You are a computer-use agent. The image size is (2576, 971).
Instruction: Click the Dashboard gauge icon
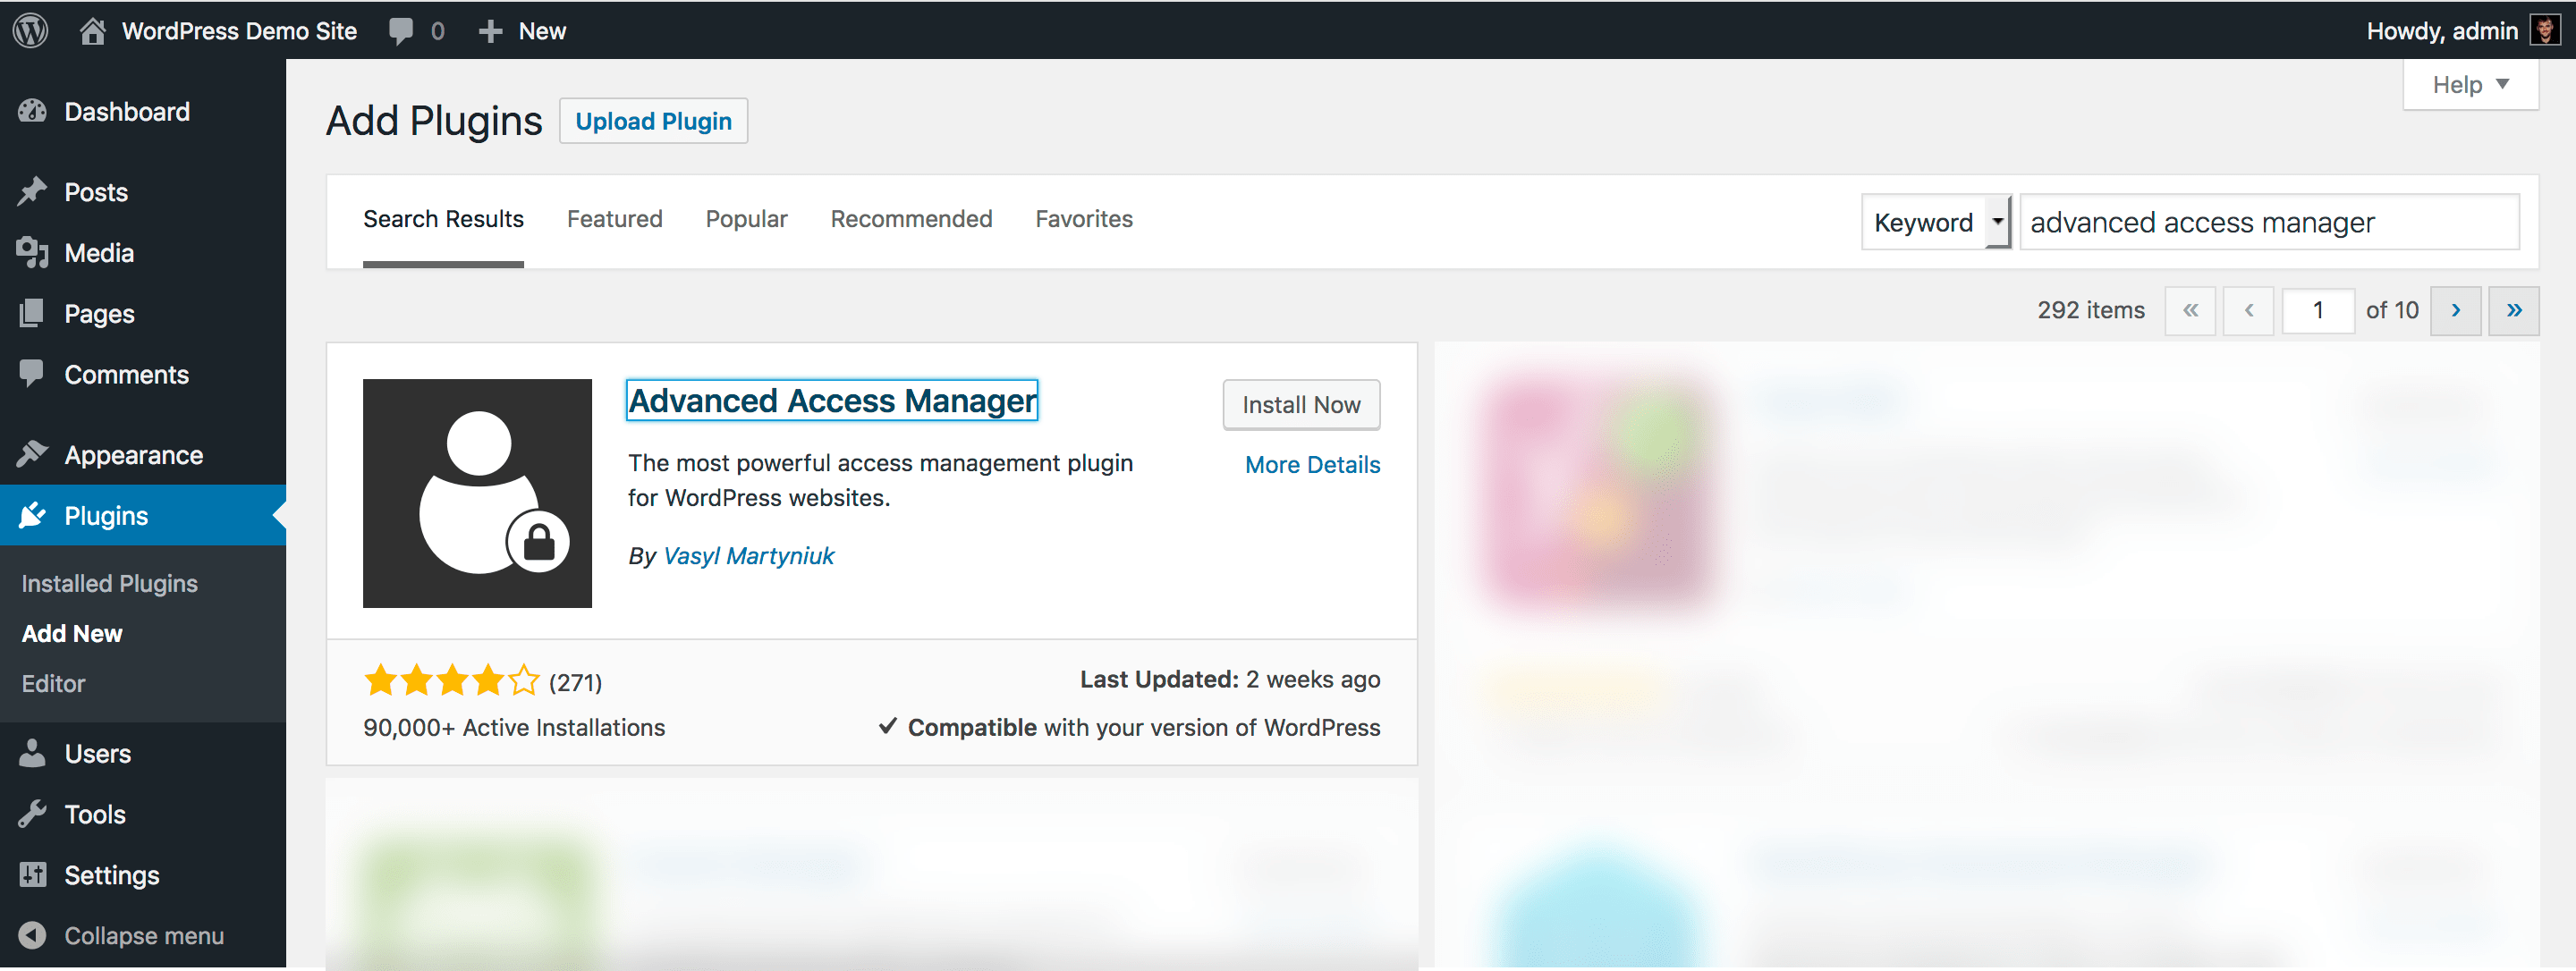click(32, 111)
